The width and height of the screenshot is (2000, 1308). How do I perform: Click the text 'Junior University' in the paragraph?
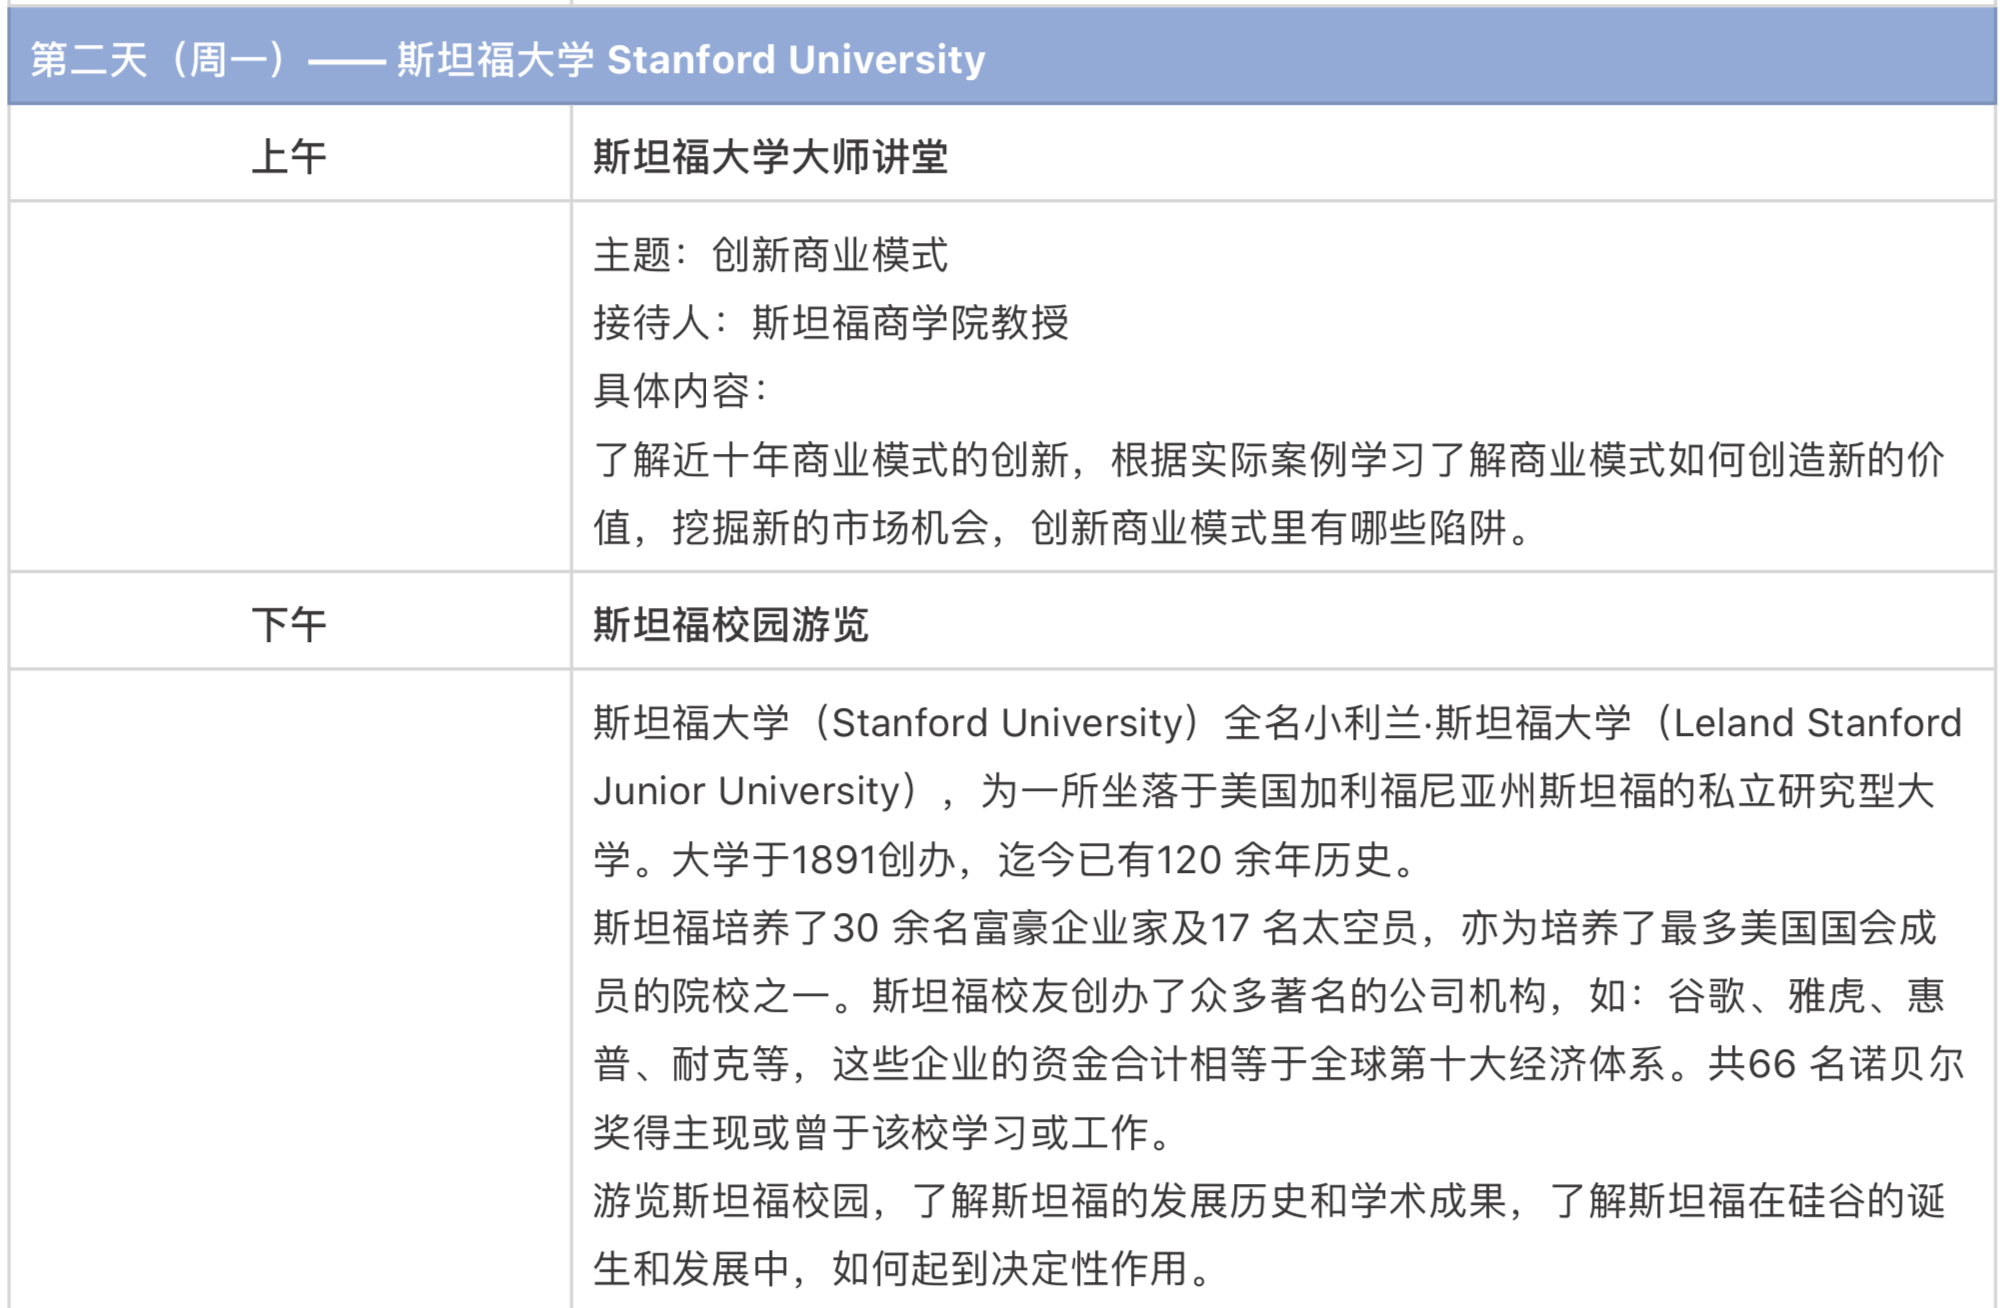click(747, 791)
